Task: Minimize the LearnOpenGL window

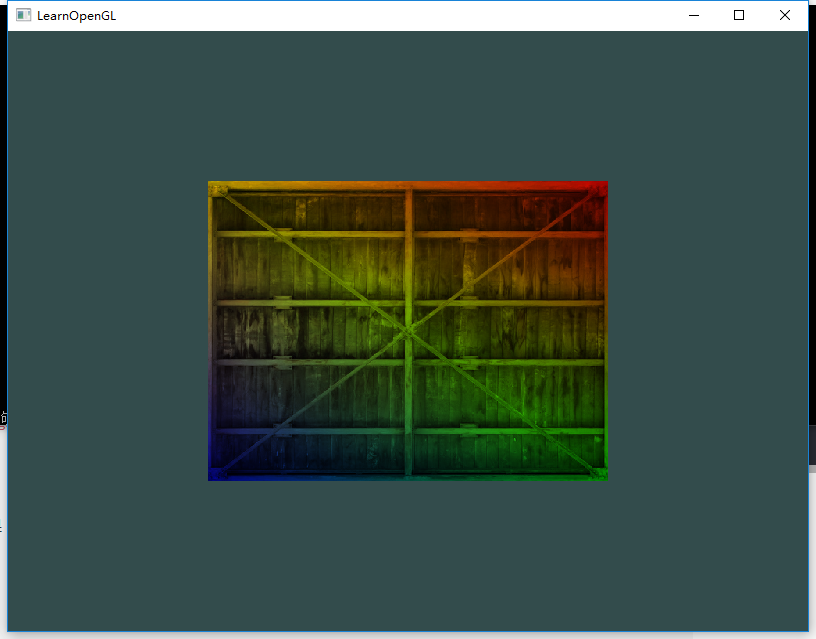Action: 693,15
